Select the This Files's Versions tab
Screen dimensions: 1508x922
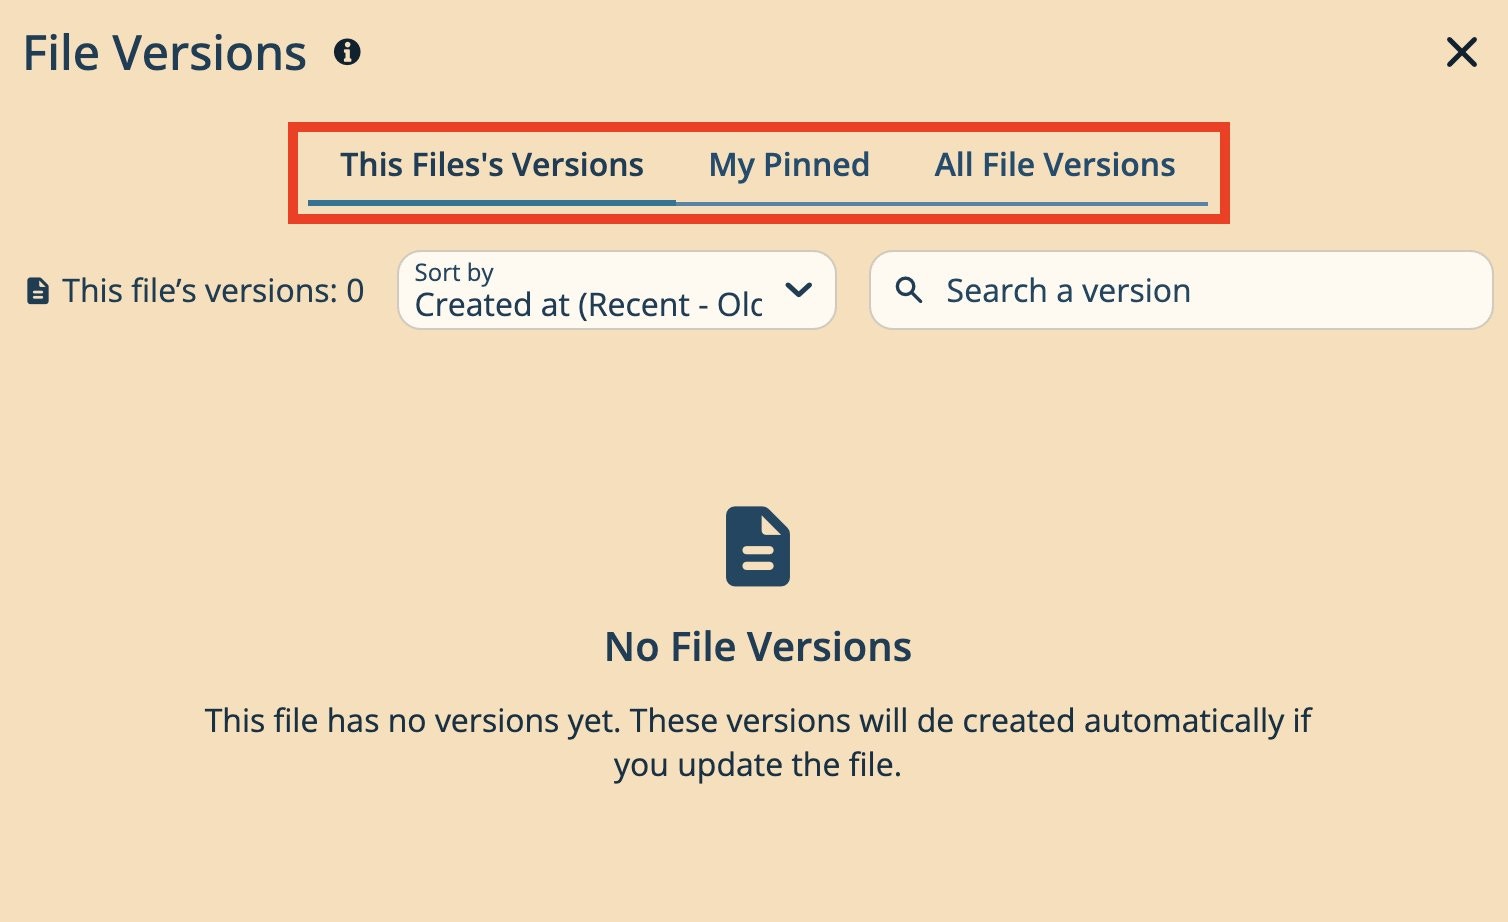[x=492, y=164]
